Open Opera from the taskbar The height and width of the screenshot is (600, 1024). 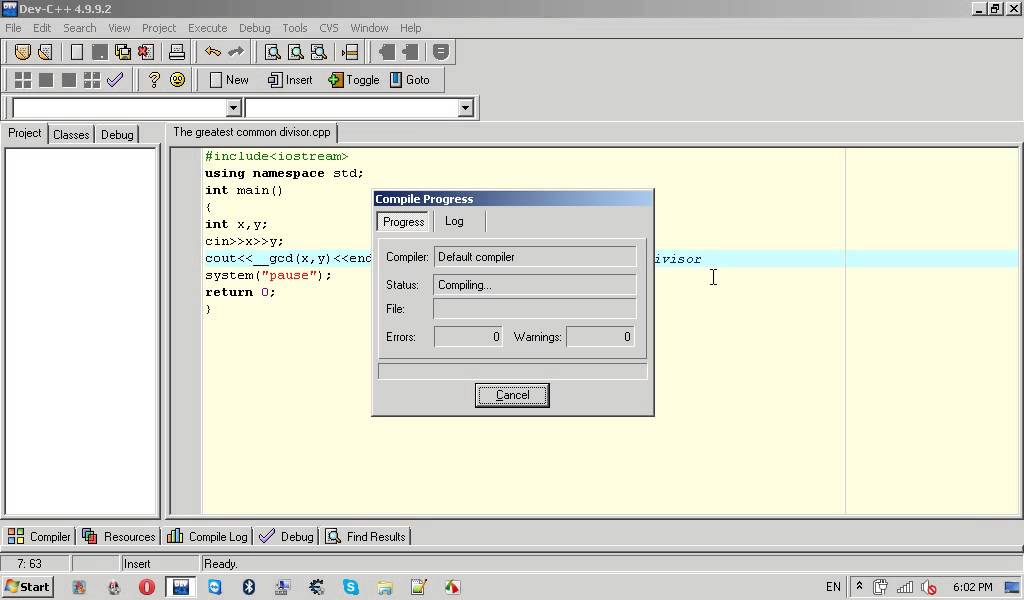point(147,587)
